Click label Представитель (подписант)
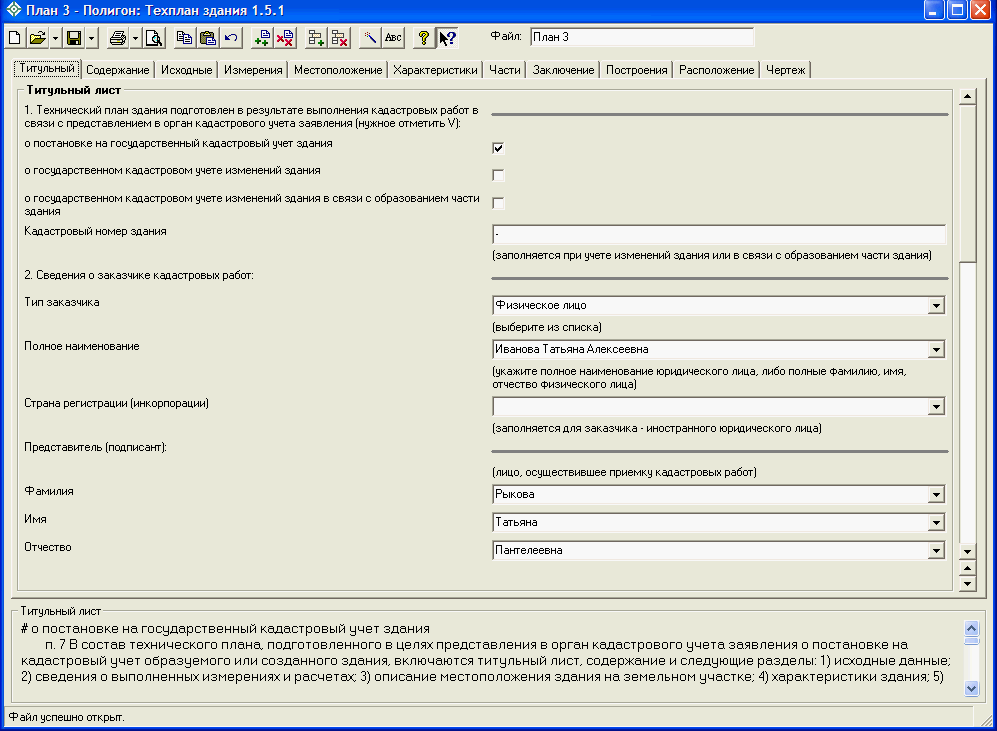997x731 pixels. (x=95, y=447)
